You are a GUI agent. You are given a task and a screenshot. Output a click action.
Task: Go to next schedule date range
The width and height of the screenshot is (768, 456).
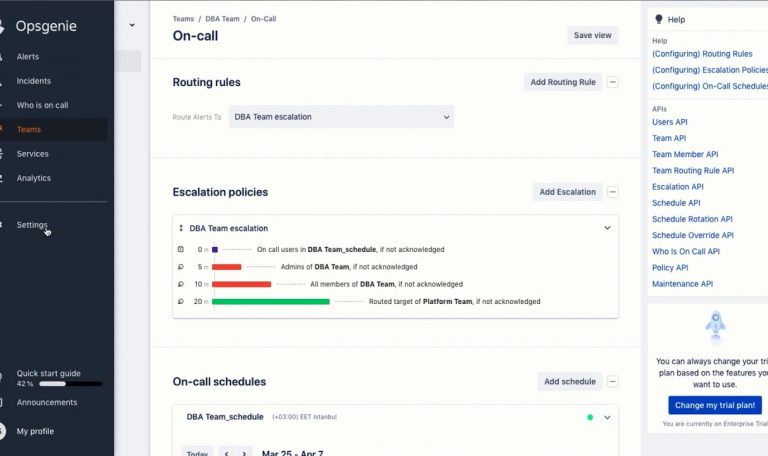(244, 454)
